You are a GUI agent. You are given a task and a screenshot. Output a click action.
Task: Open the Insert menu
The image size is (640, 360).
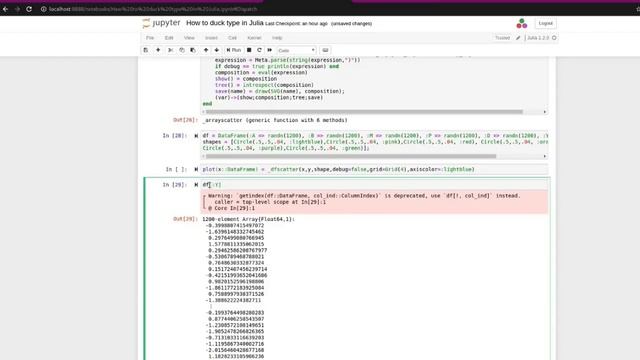coord(211,38)
